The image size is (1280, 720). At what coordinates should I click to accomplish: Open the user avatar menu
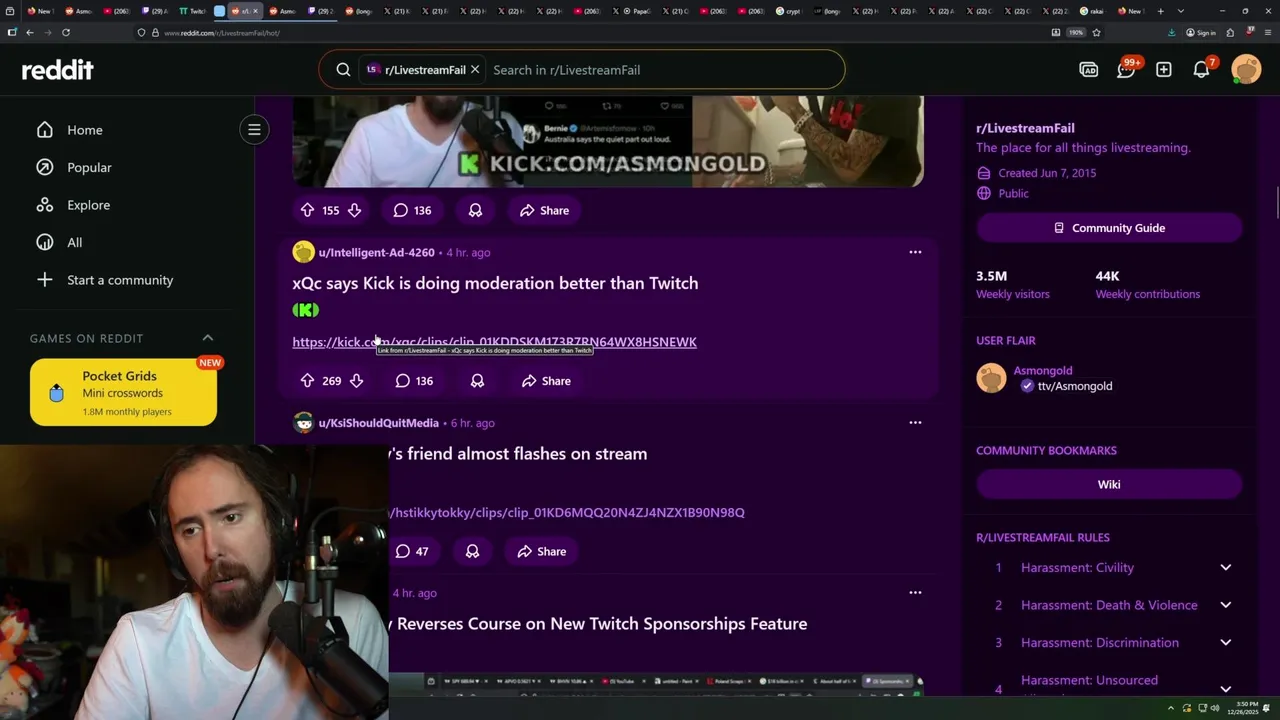1246,70
